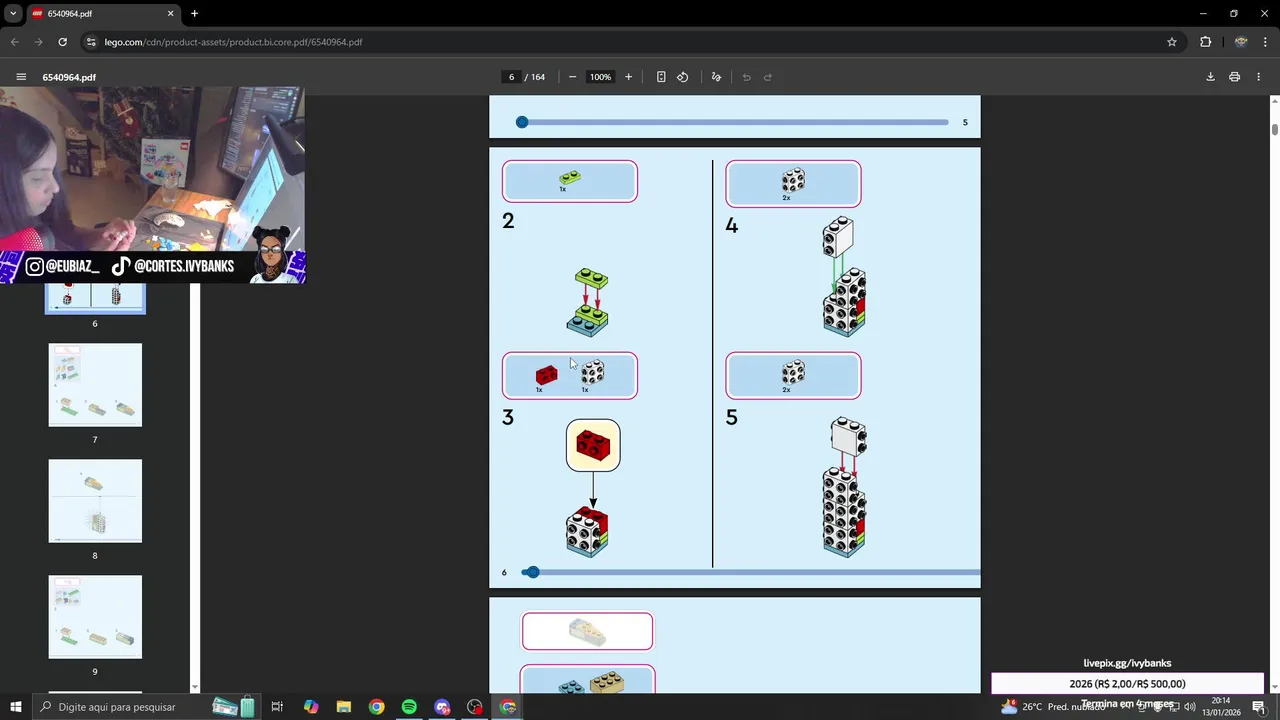Select page 9 thumbnail in sidebar
The height and width of the screenshot is (720, 1280).
pyautogui.click(x=95, y=617)
